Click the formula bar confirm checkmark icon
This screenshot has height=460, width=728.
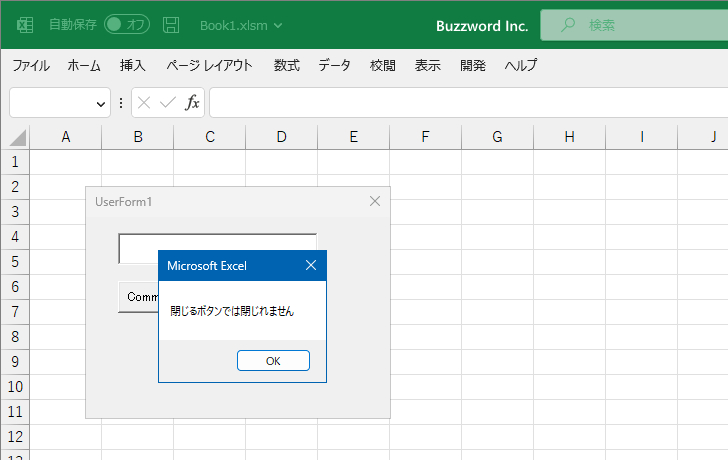coord(168,103)
